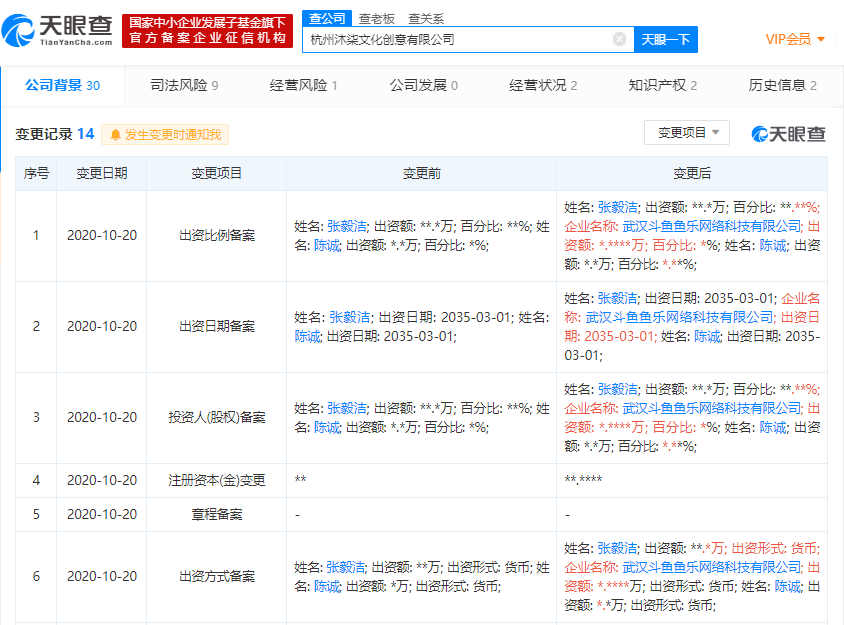Click the red 官方备案企业征信机构 banner
Image resolution: width=844 pixels, height=625 pixels.
(x=208, y=31)
